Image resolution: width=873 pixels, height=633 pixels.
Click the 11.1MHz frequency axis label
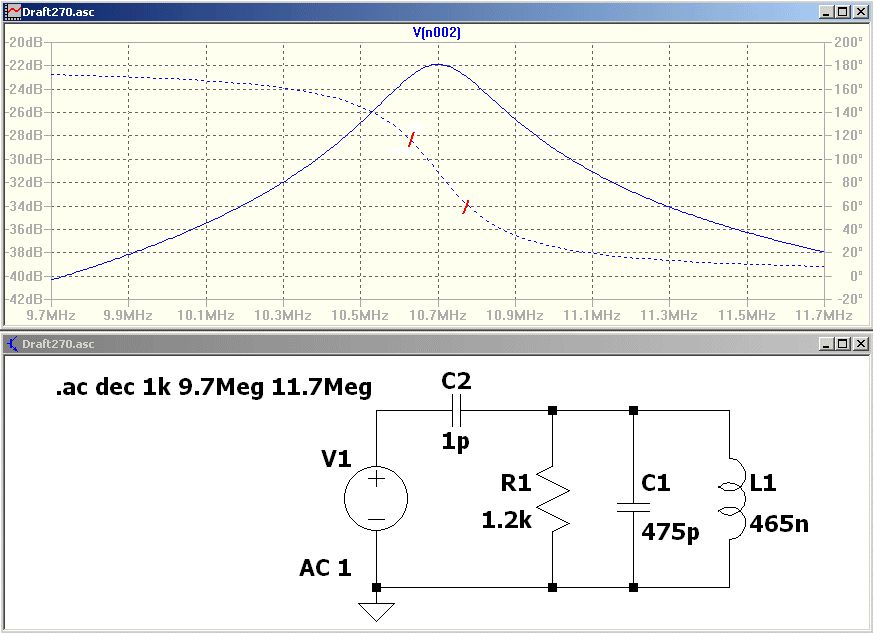592,315
